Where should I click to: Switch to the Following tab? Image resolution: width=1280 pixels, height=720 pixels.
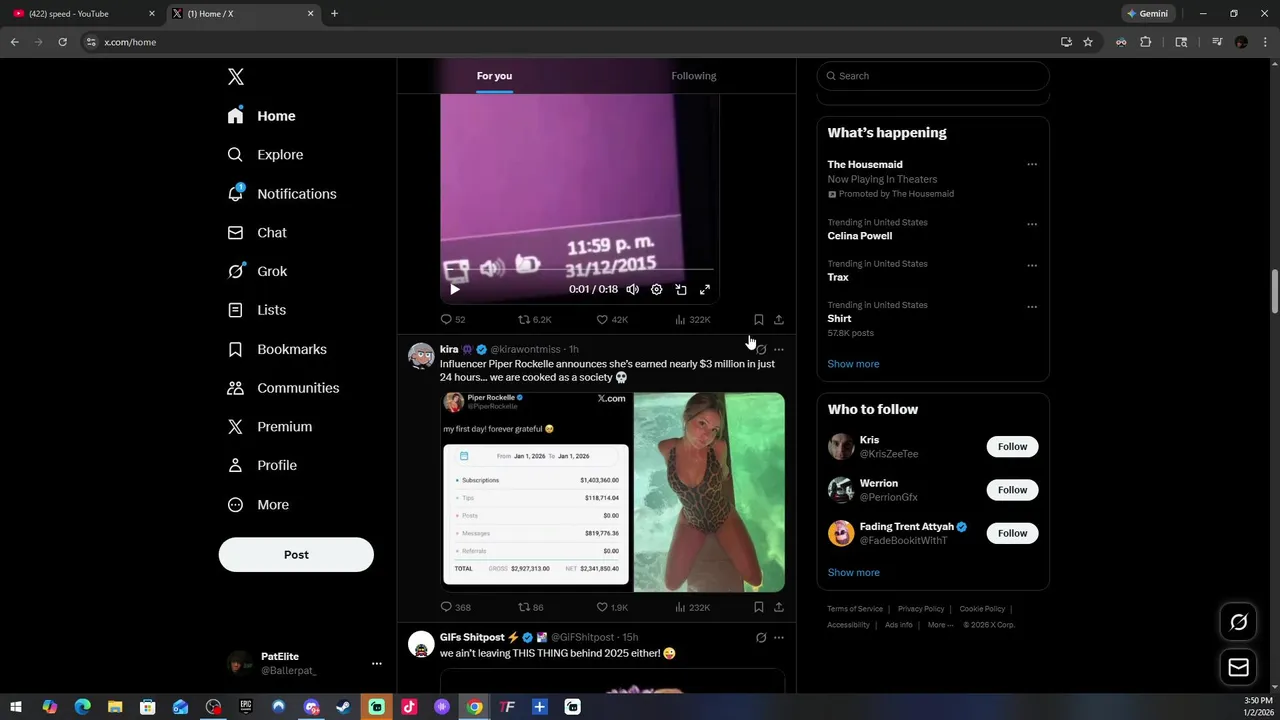[x=694, y=76]
